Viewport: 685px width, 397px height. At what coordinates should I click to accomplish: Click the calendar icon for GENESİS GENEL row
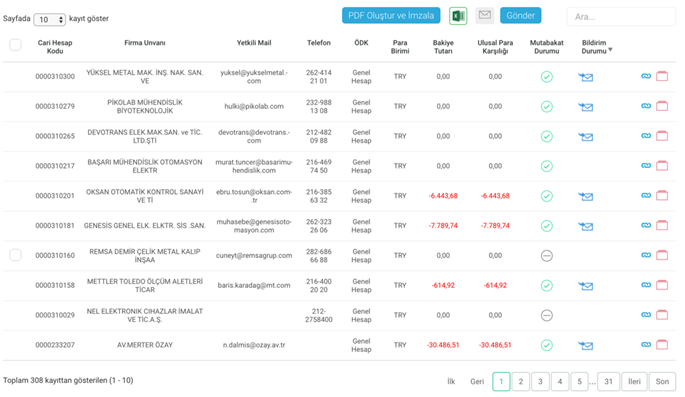[662, 225]
